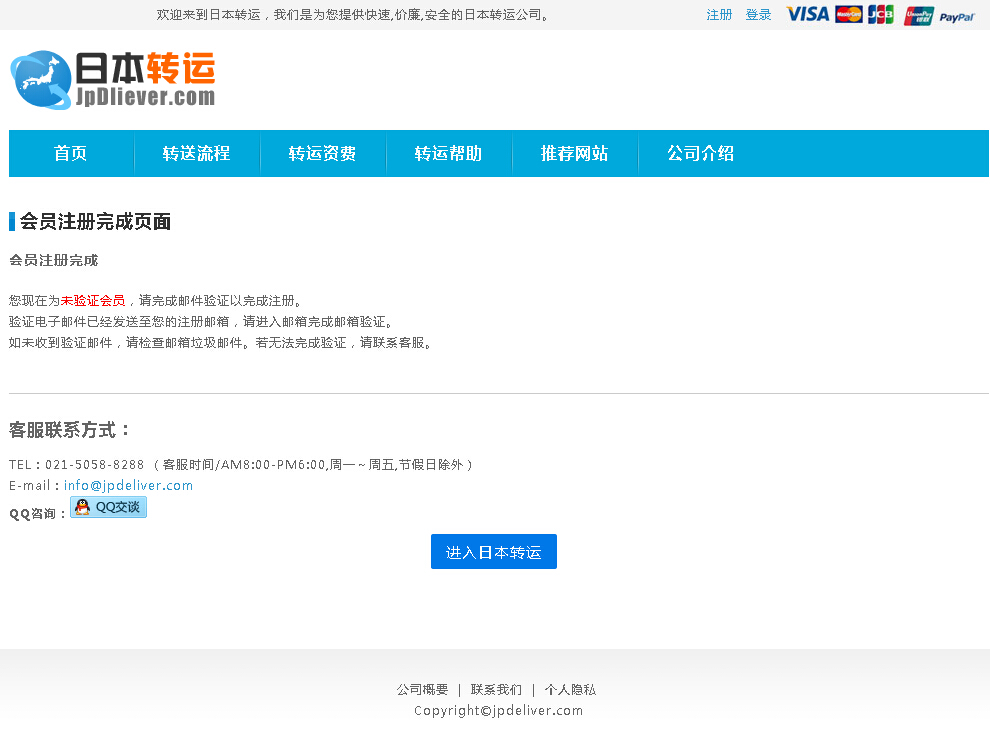Screen dimensions: 990x729
Task: Click the UnionPay payment icon
Action: click(917, 15)
